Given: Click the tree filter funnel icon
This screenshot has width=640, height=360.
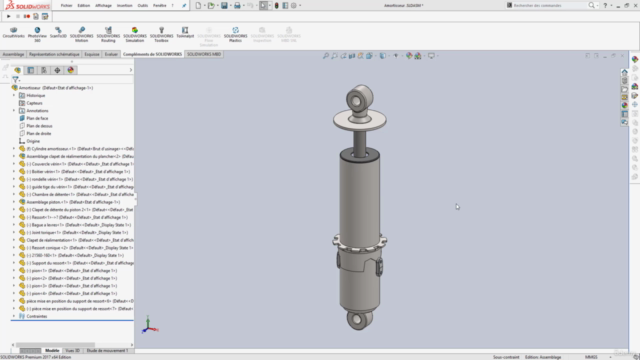Looking at the screenshot, I should (x=16, y=79).
